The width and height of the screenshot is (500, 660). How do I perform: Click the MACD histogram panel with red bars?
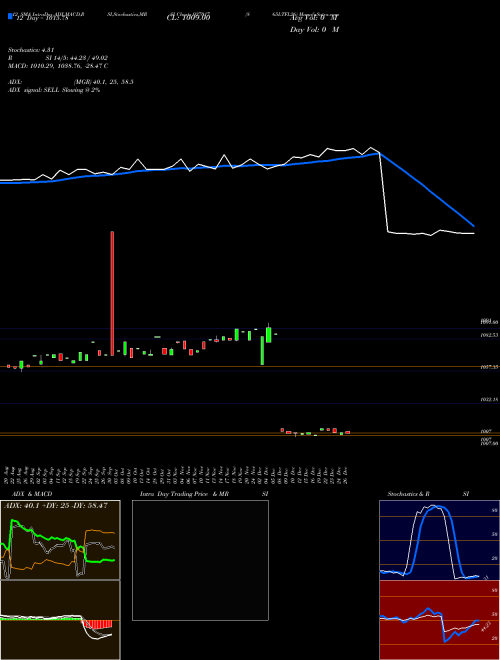pos(60,620)
